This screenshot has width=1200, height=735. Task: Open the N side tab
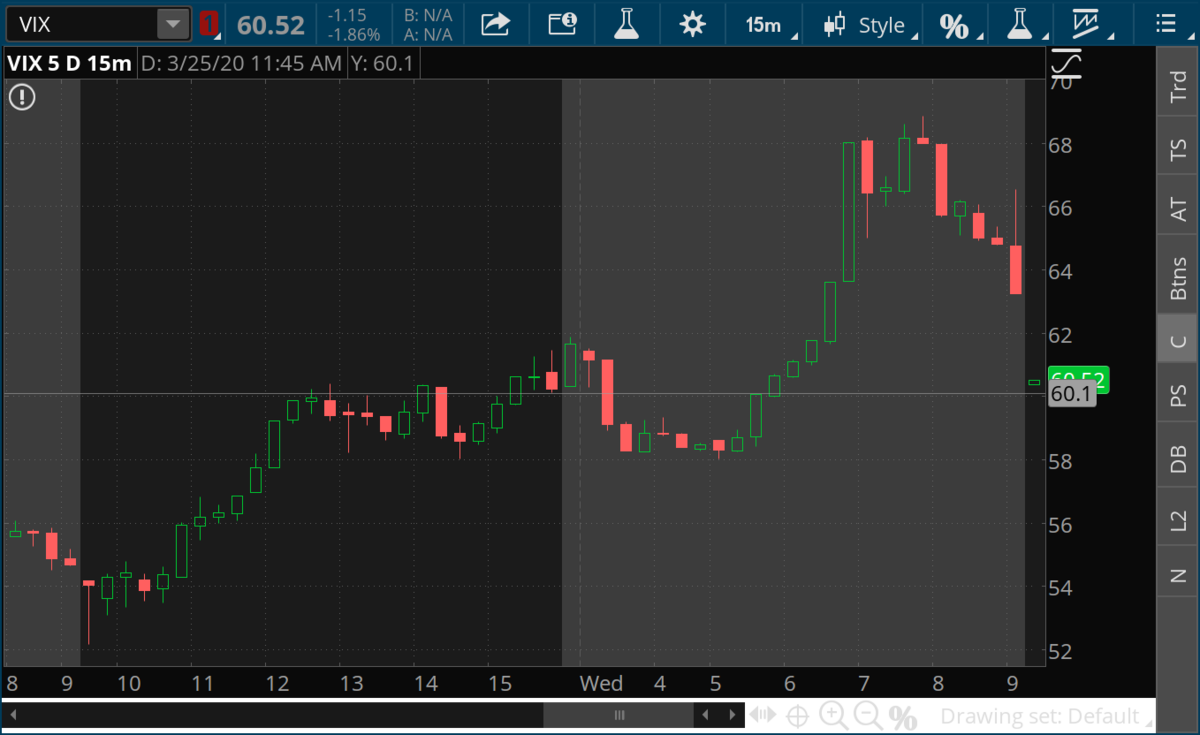coord(1178,574)
